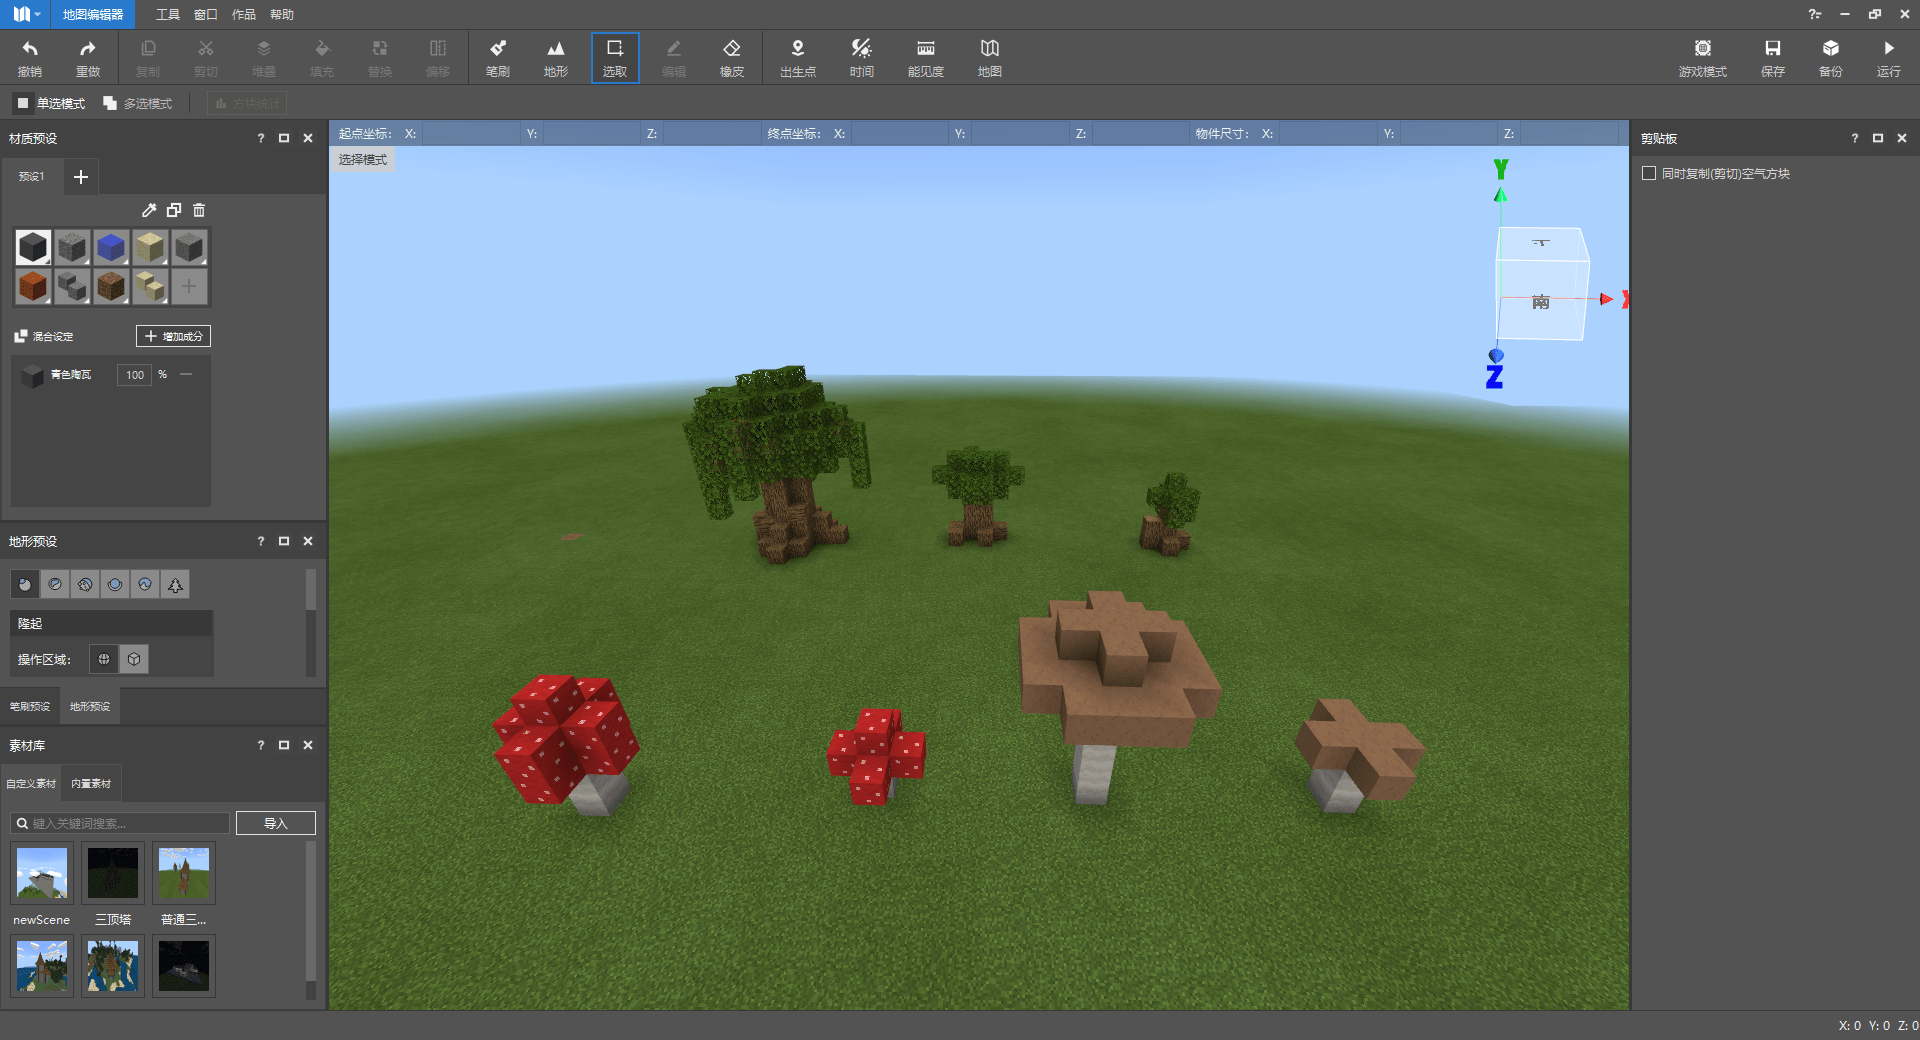Click the 青色陶瓦 percentage input field
Screen dimensions: 1920x1040
pyautogui.click(x=135, y=374)
